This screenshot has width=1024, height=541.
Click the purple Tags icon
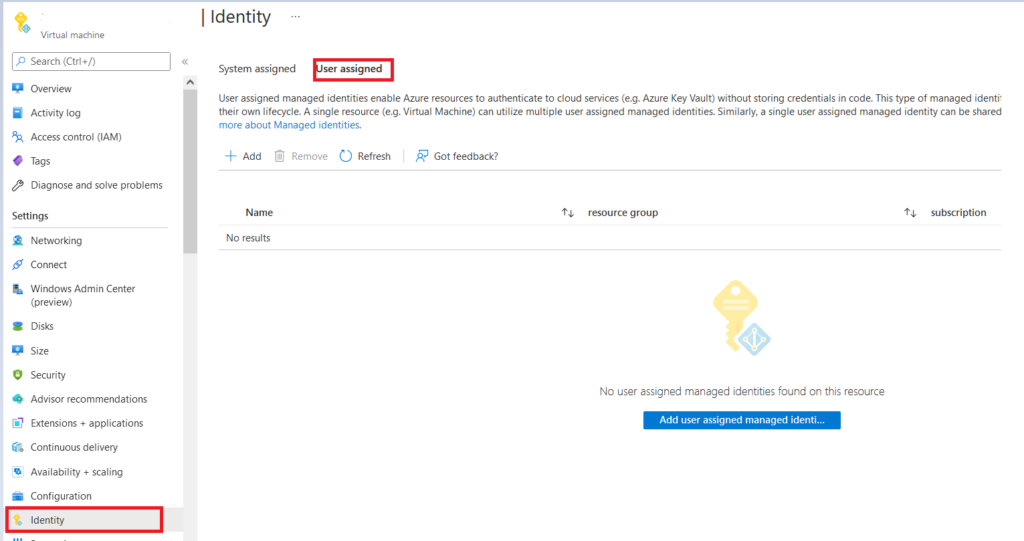tap(18, 161)
